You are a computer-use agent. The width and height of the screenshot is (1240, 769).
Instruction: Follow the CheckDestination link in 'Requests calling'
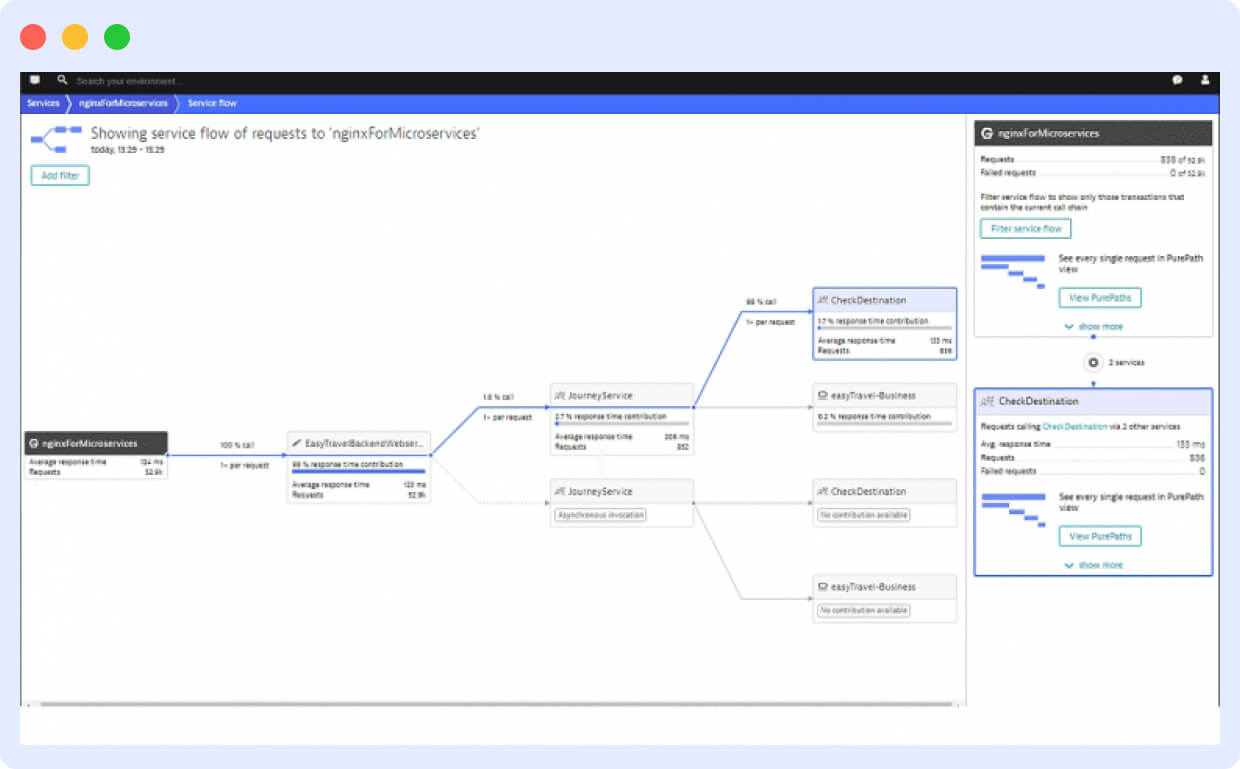click(1075, 427)
